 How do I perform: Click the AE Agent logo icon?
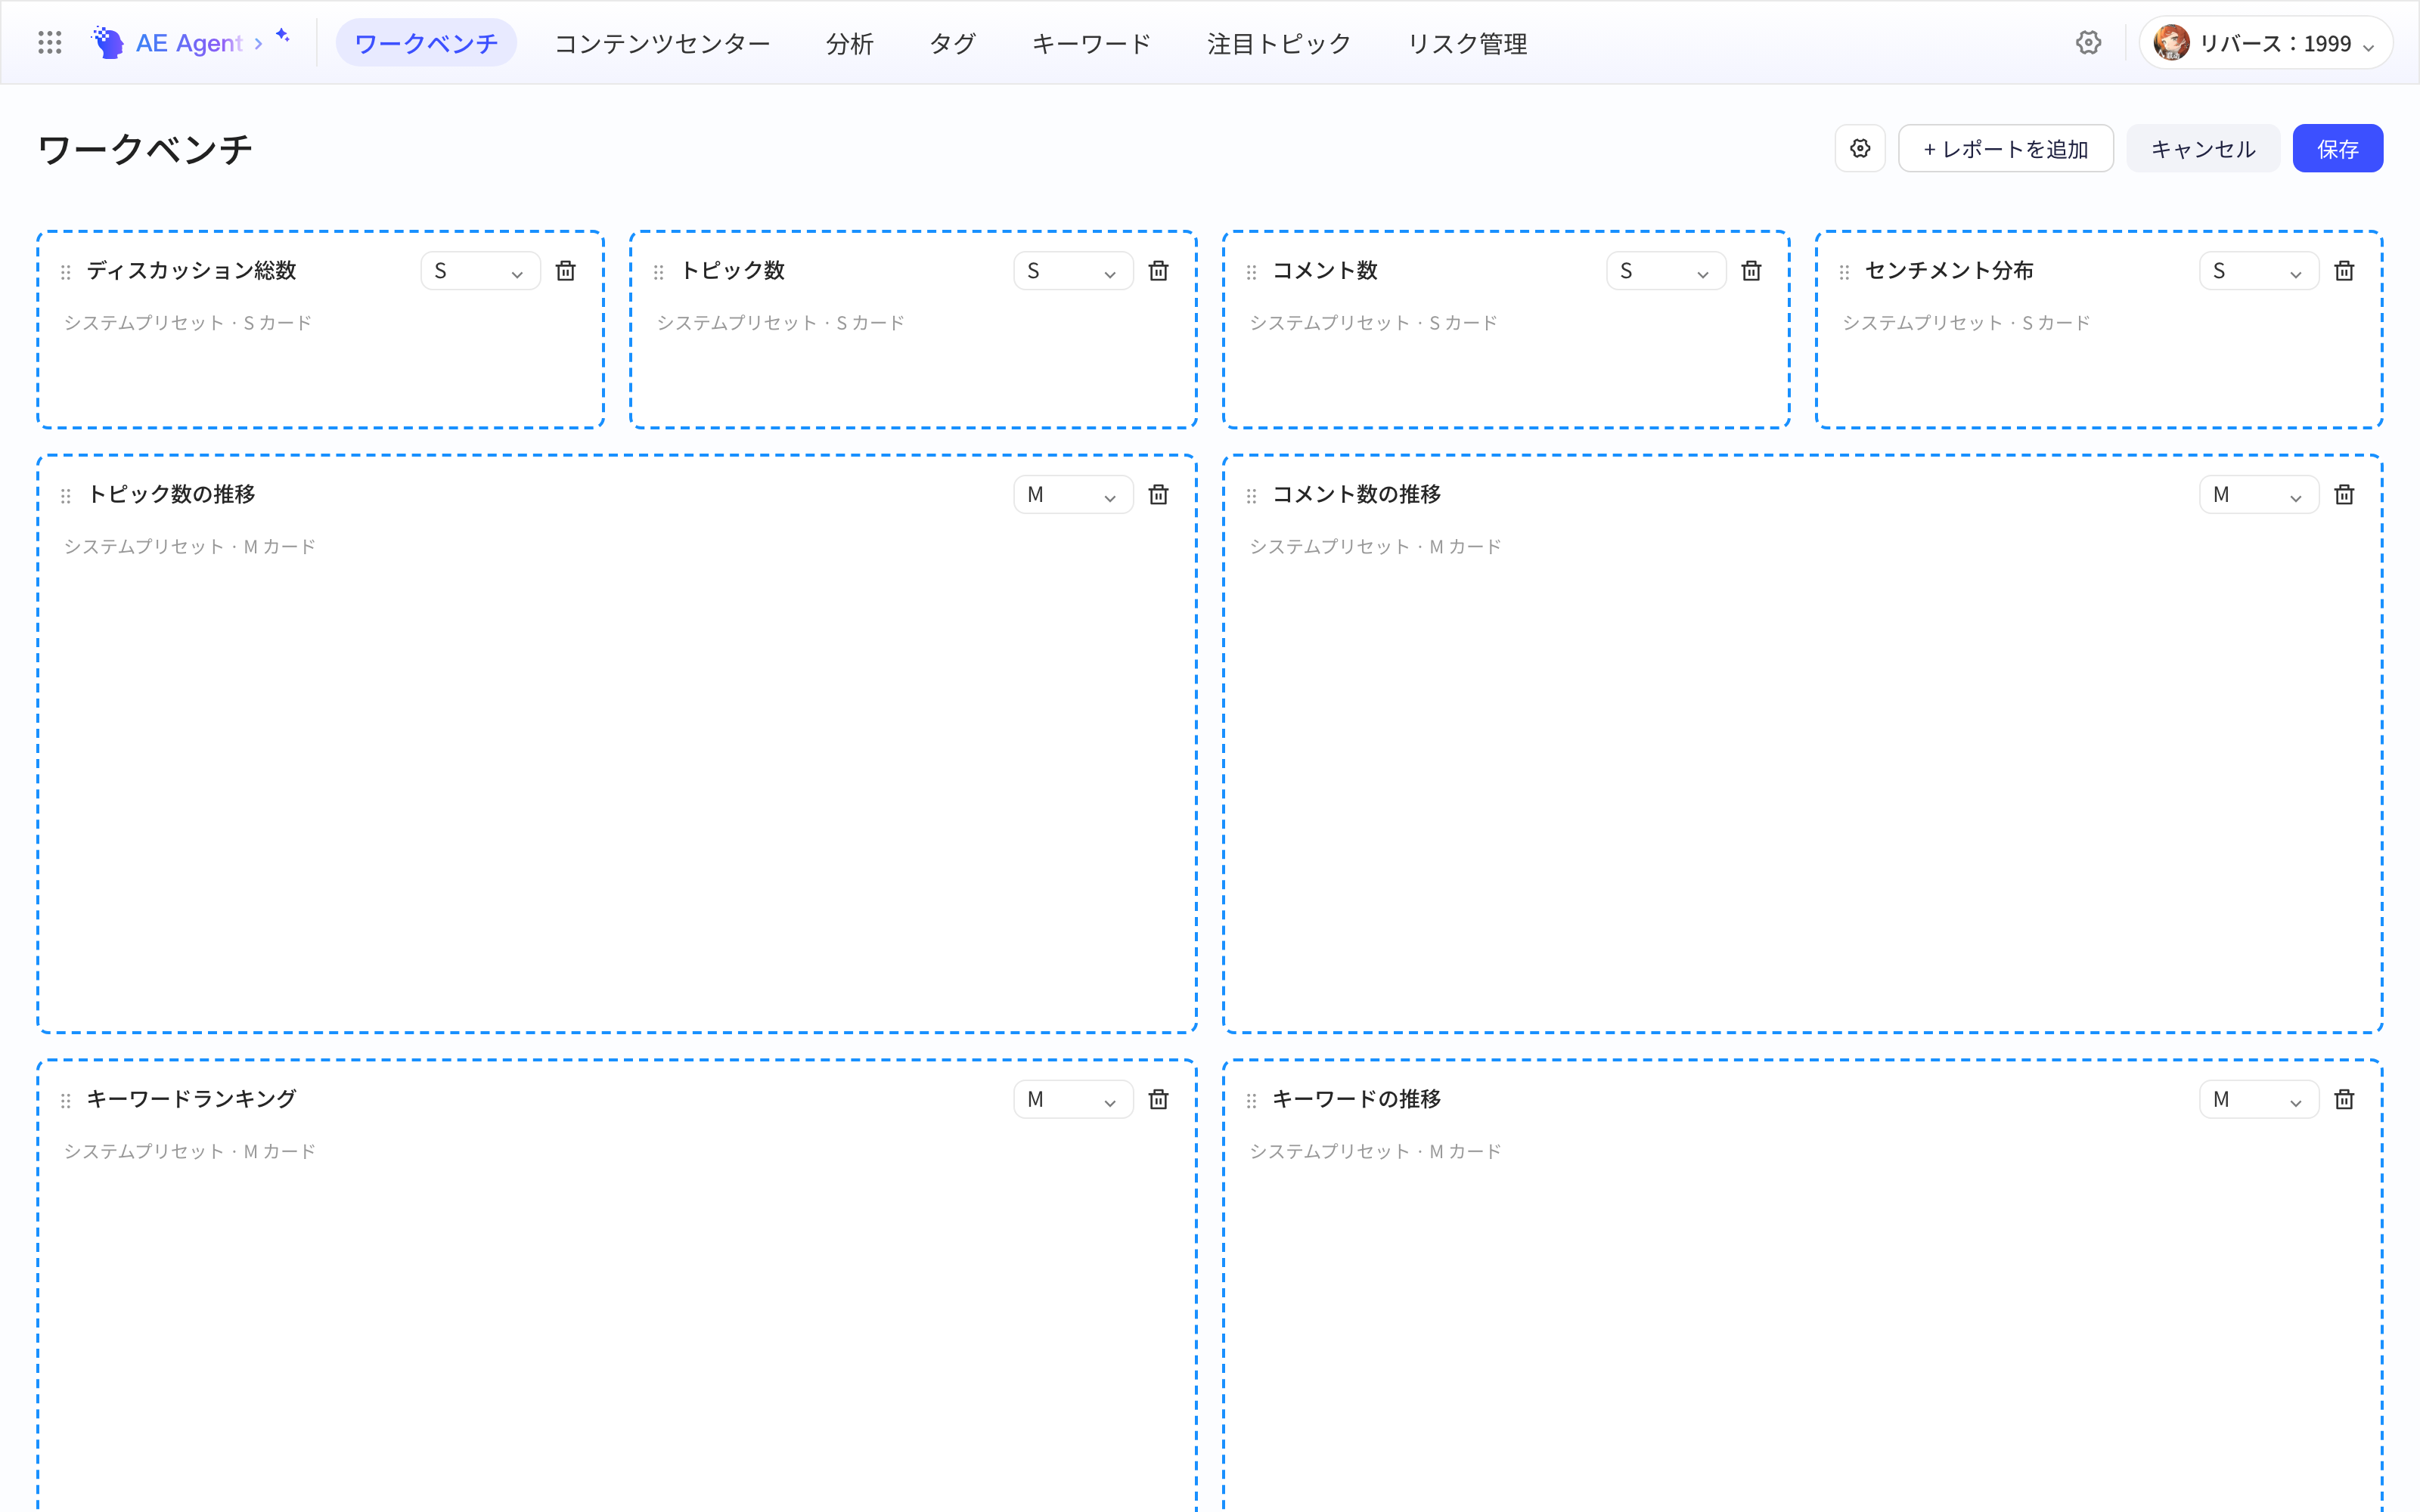click(107, 43)
